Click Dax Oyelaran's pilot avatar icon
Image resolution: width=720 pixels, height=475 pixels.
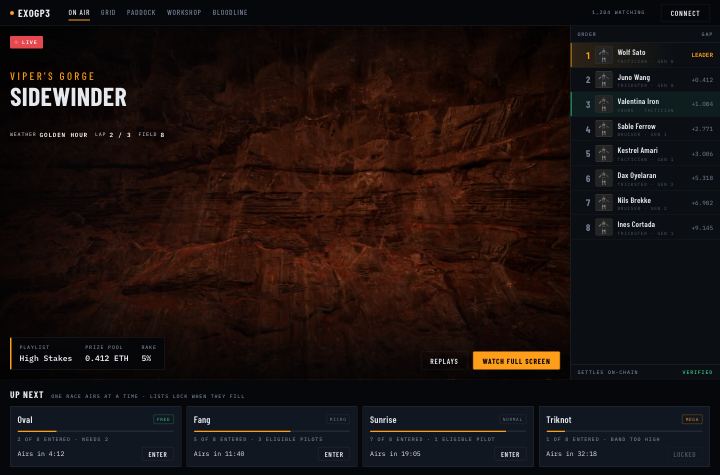604,178
